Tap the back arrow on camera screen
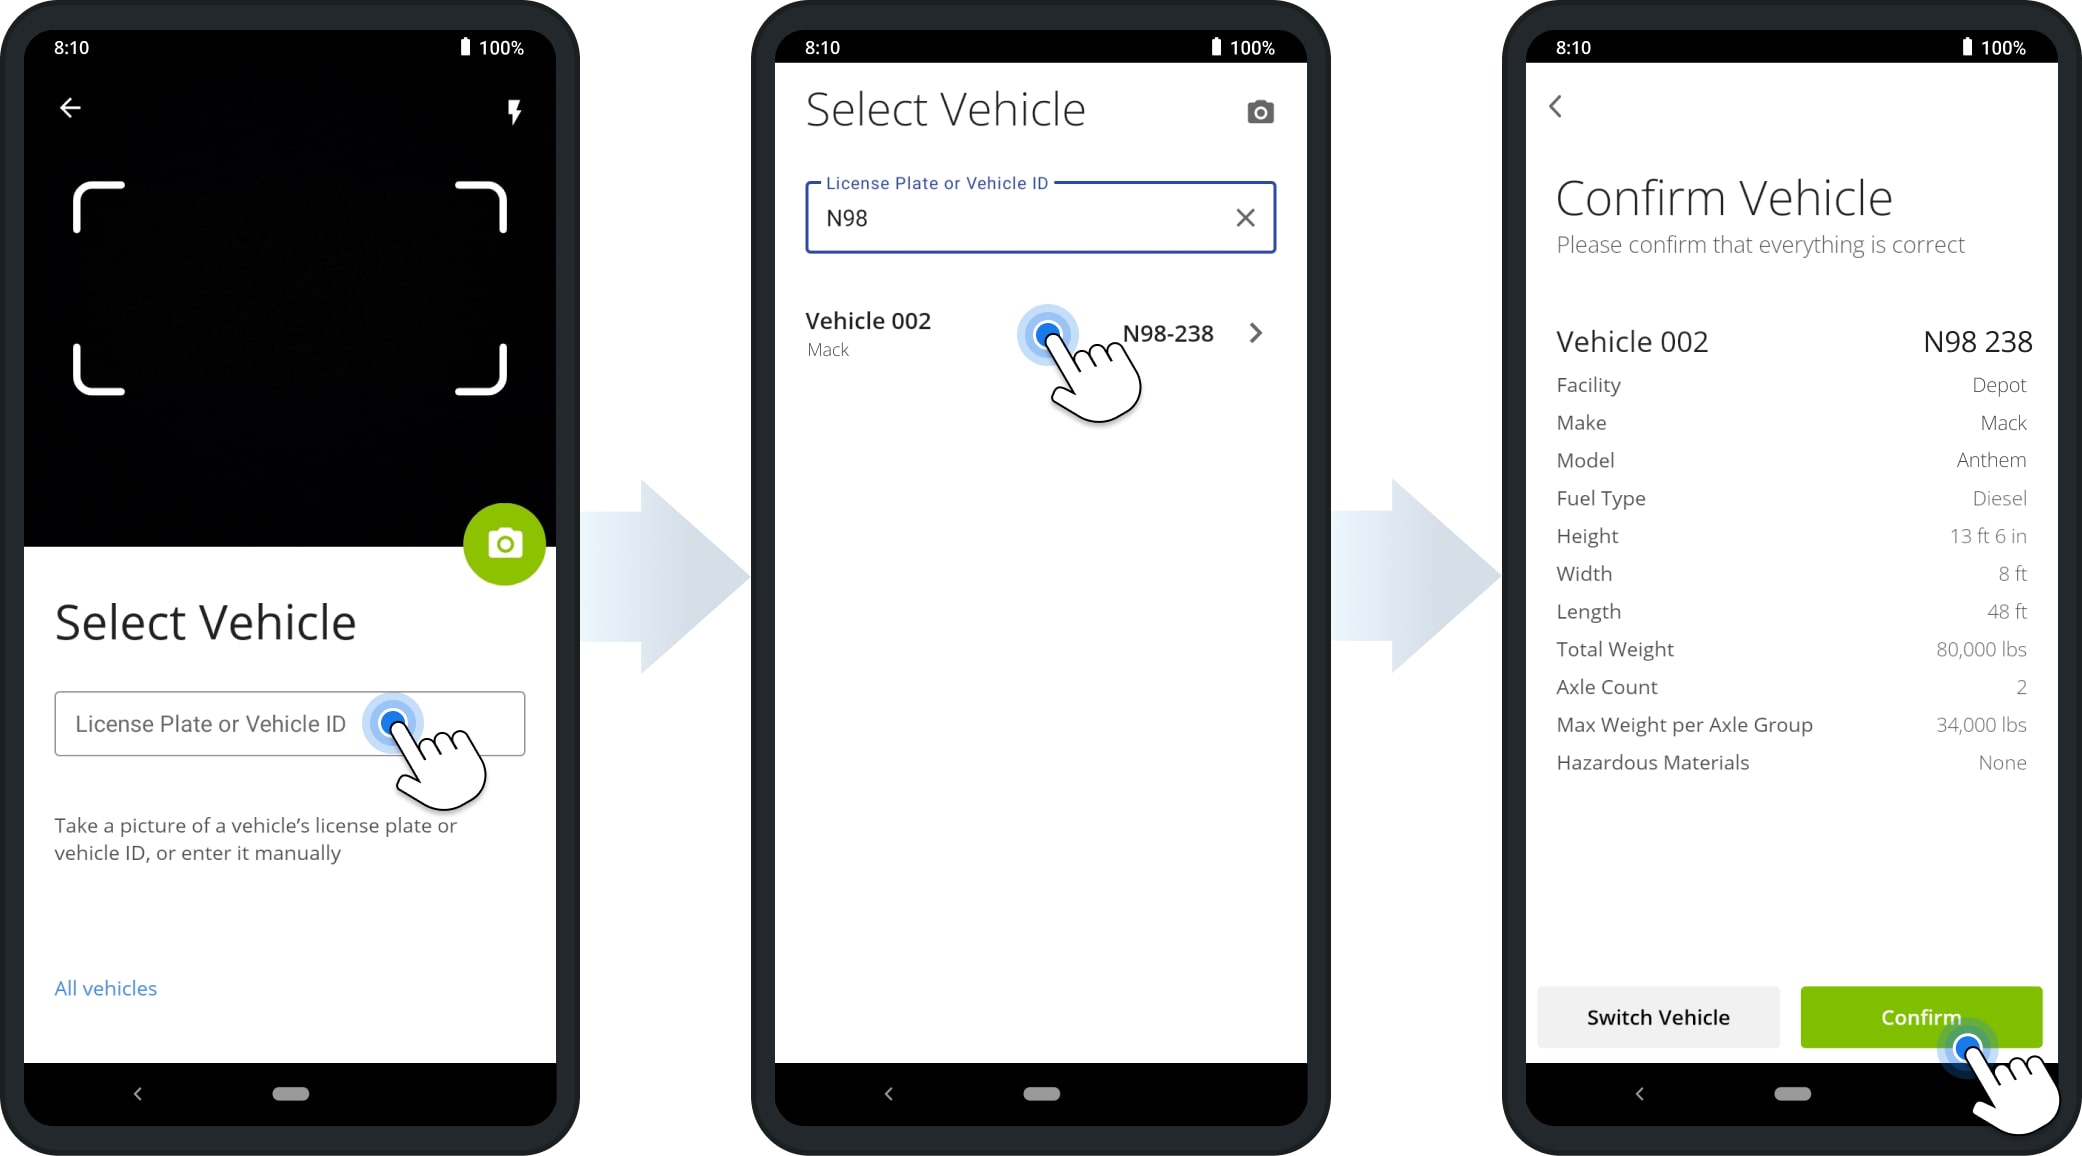Image resolution: width=2082 pixels, height=1156 pixels. point(71,107)
